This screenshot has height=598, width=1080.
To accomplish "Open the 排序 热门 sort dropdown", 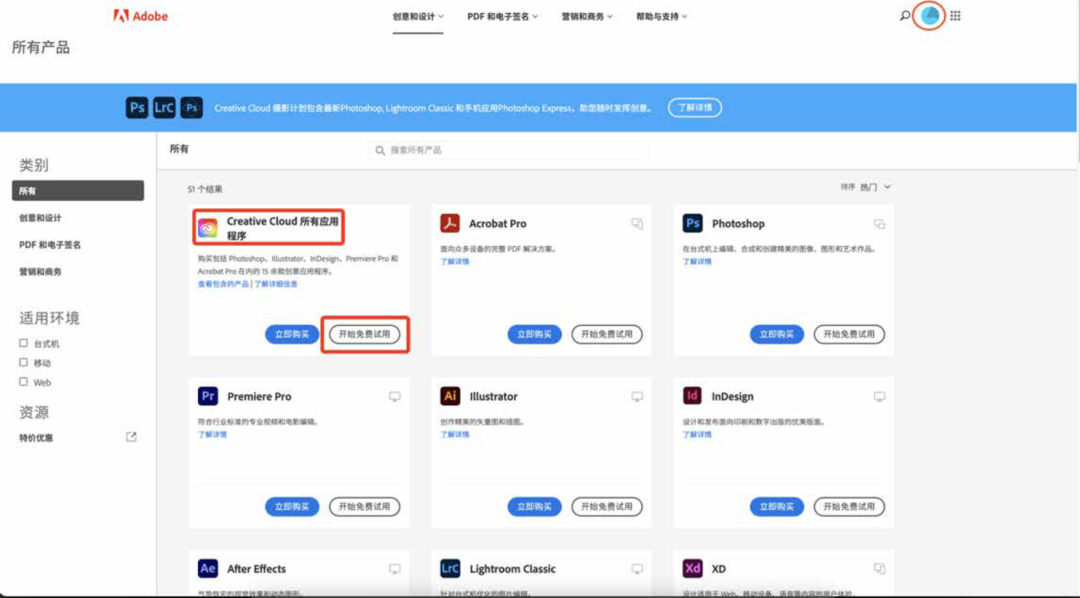I will click(x=866, y=187).
